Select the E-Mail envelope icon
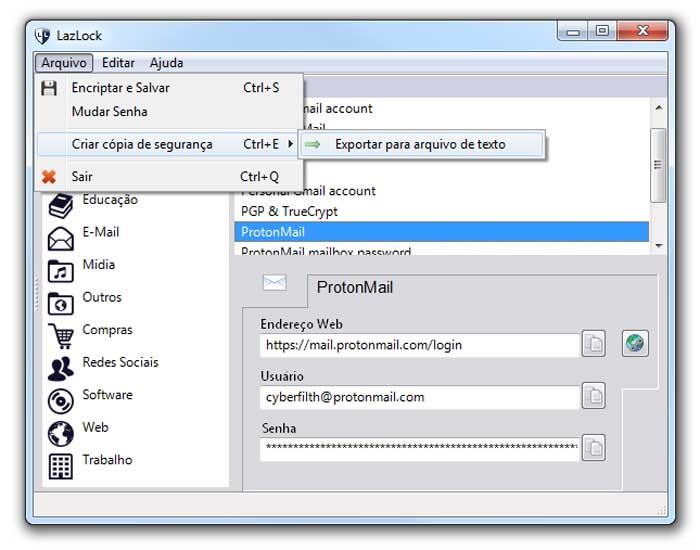The image size is (700, 550). (x=61, y=238)
